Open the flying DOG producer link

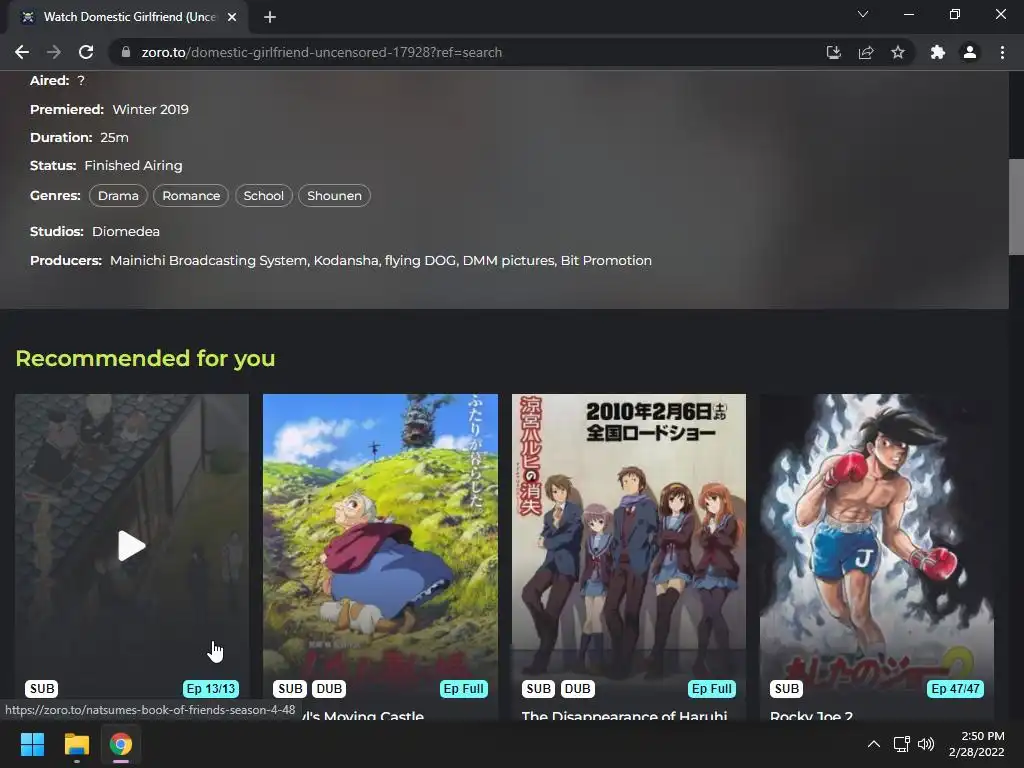coord(420,261)
